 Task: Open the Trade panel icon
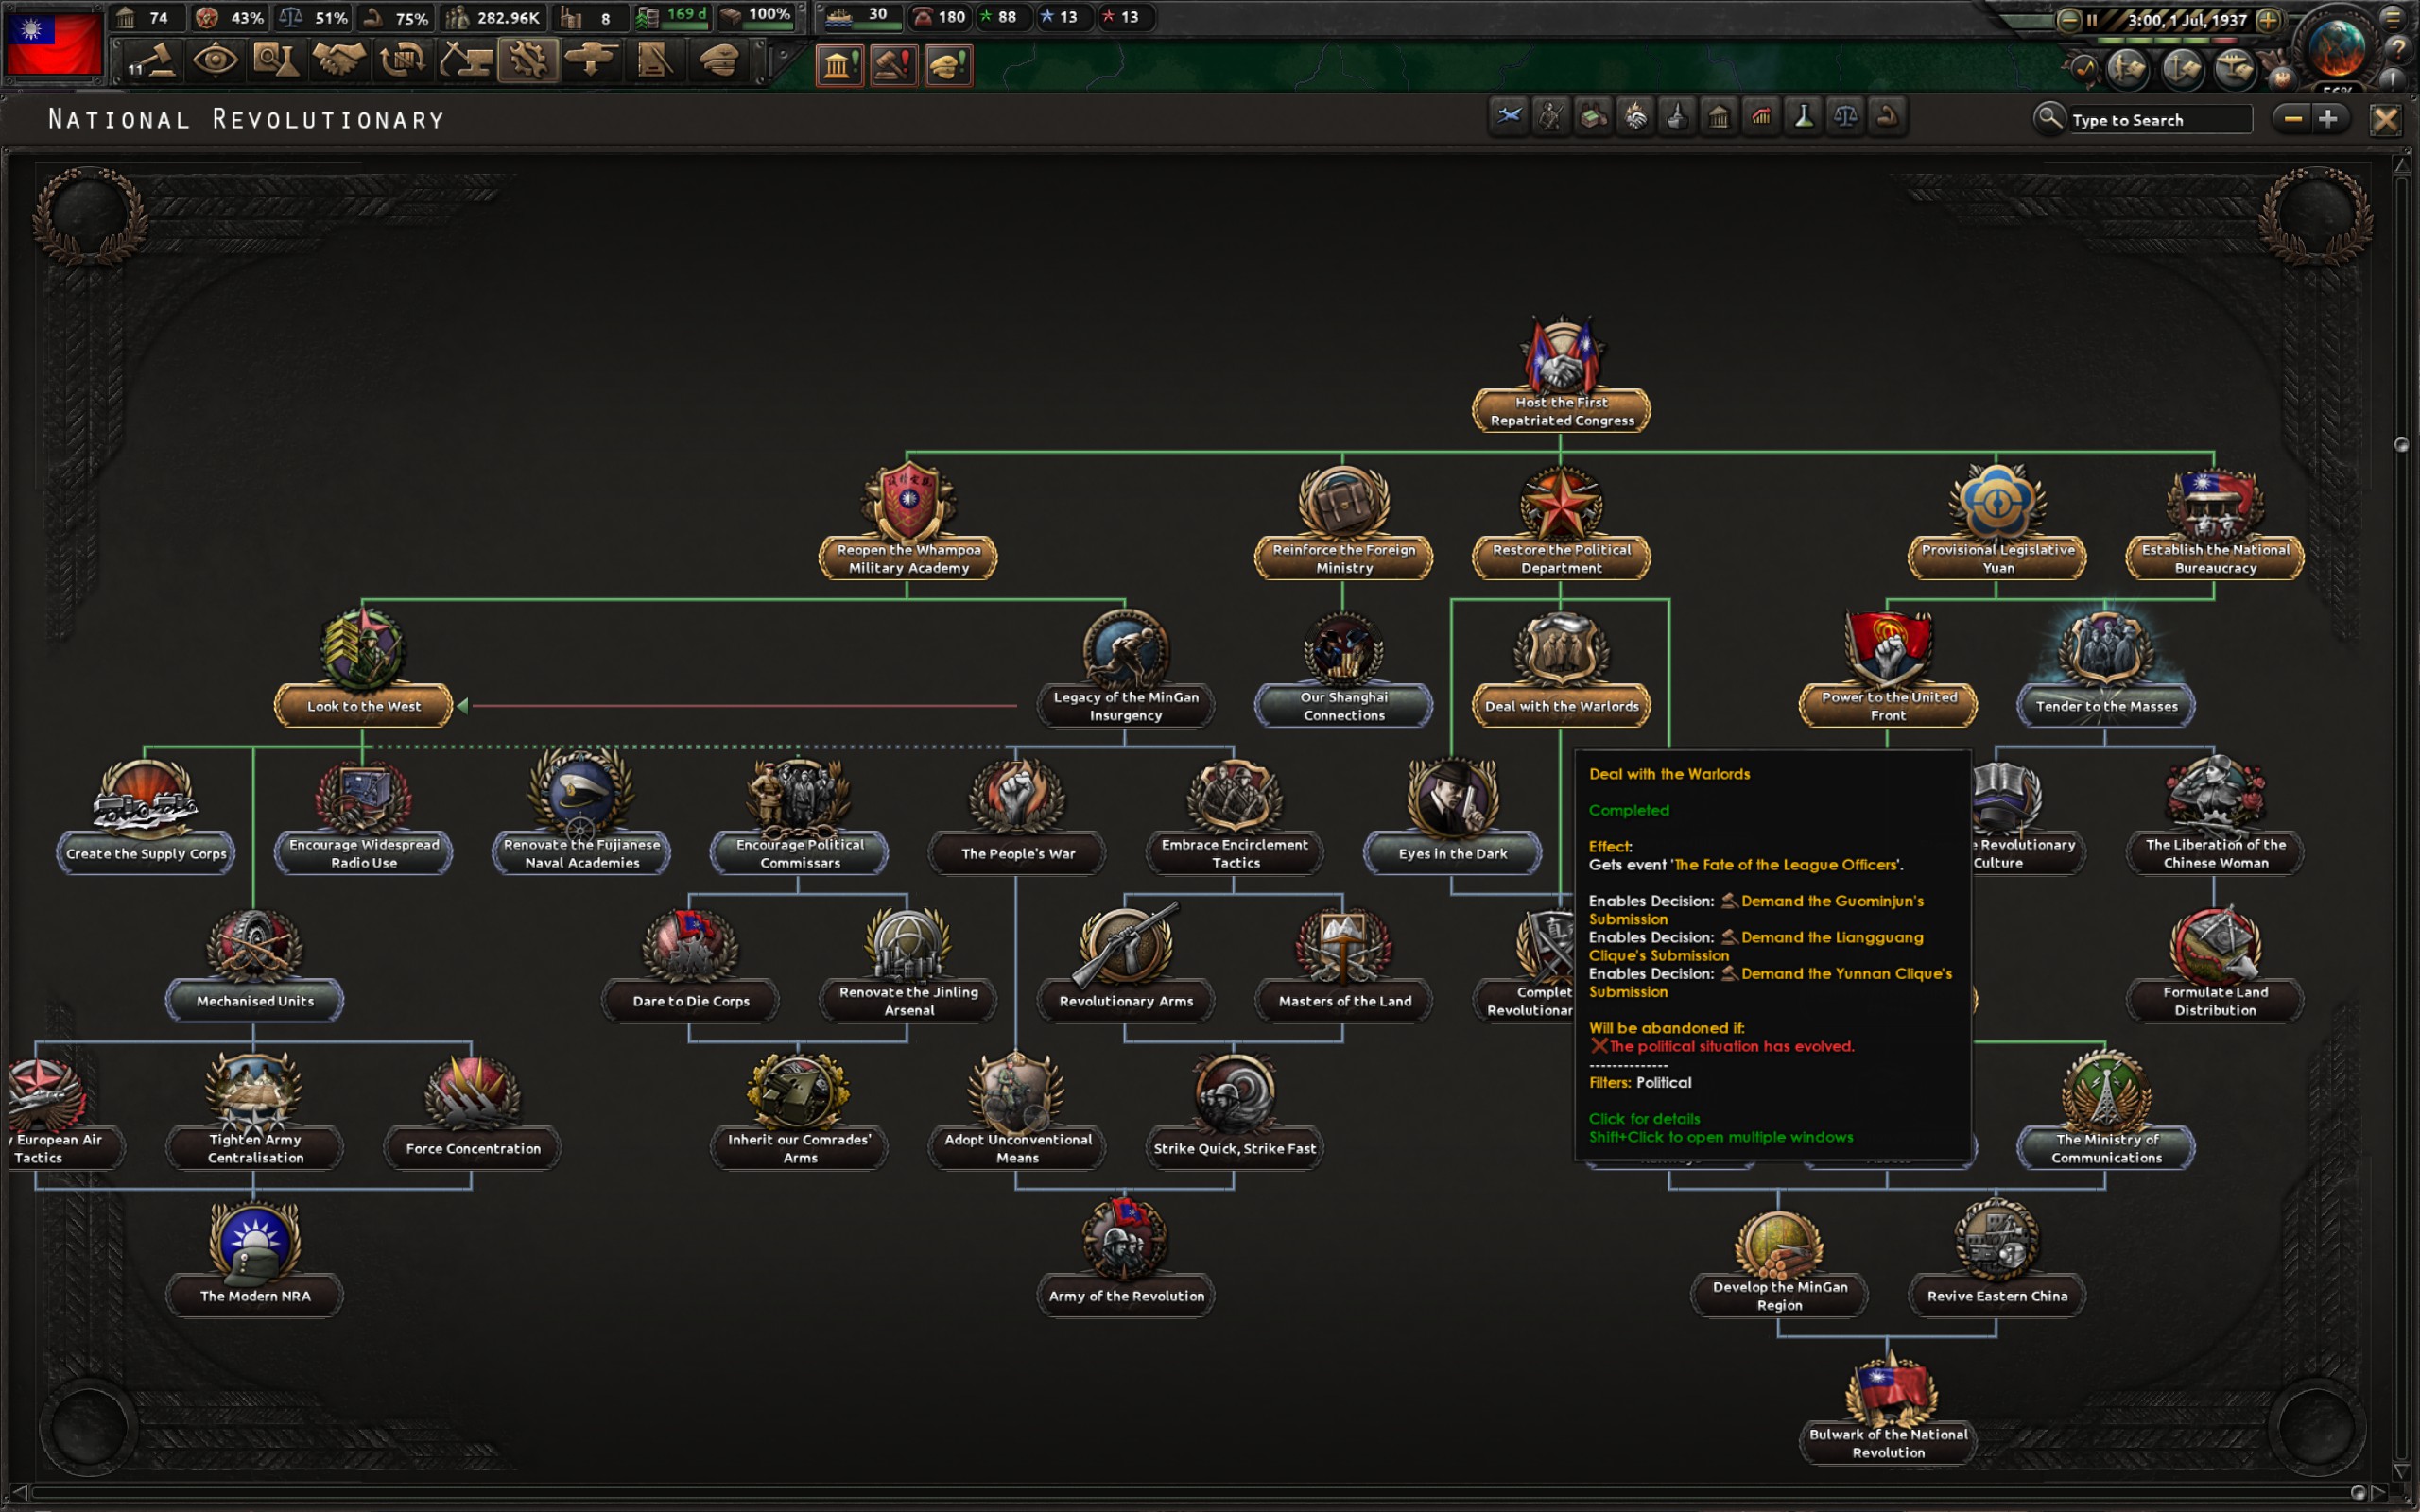coord(401,61)
